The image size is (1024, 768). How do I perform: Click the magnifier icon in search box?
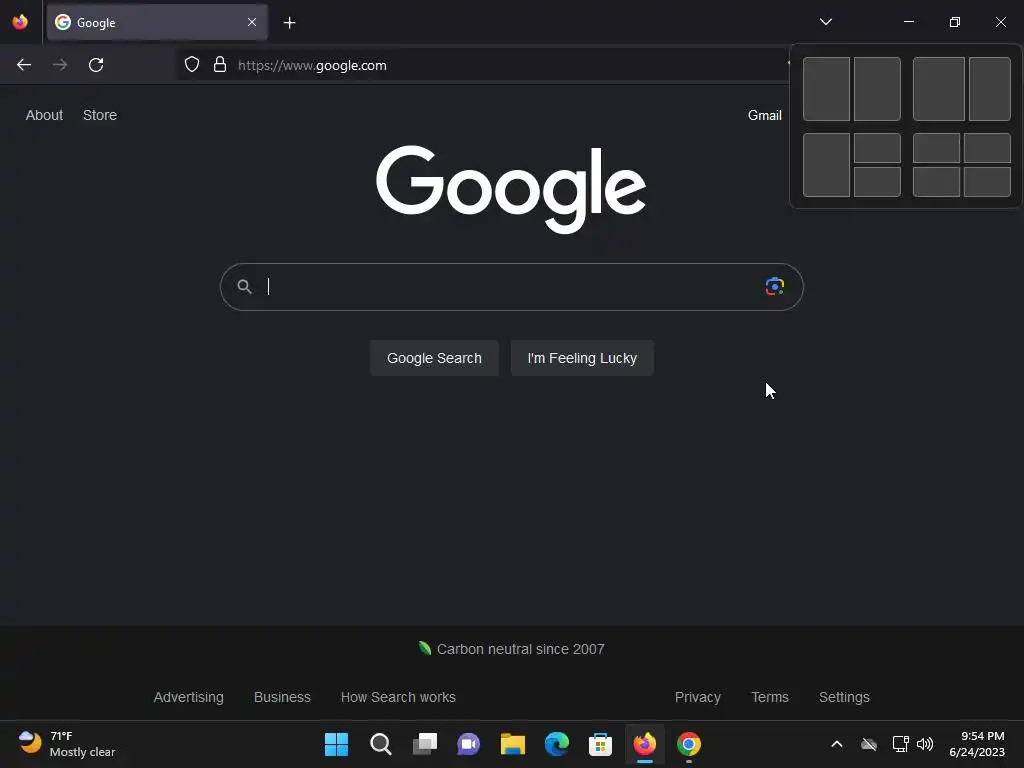[x=244, y=287]
